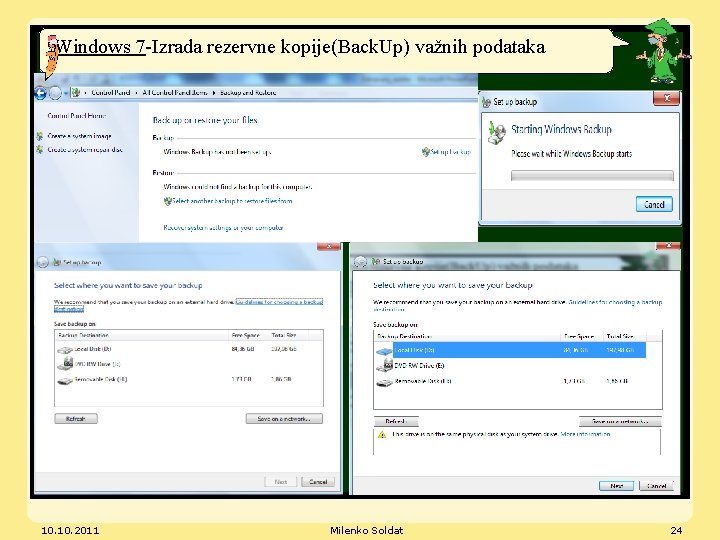Click Save on a network in right window
The height and width of the screenshot is (540, 720).
620,422
